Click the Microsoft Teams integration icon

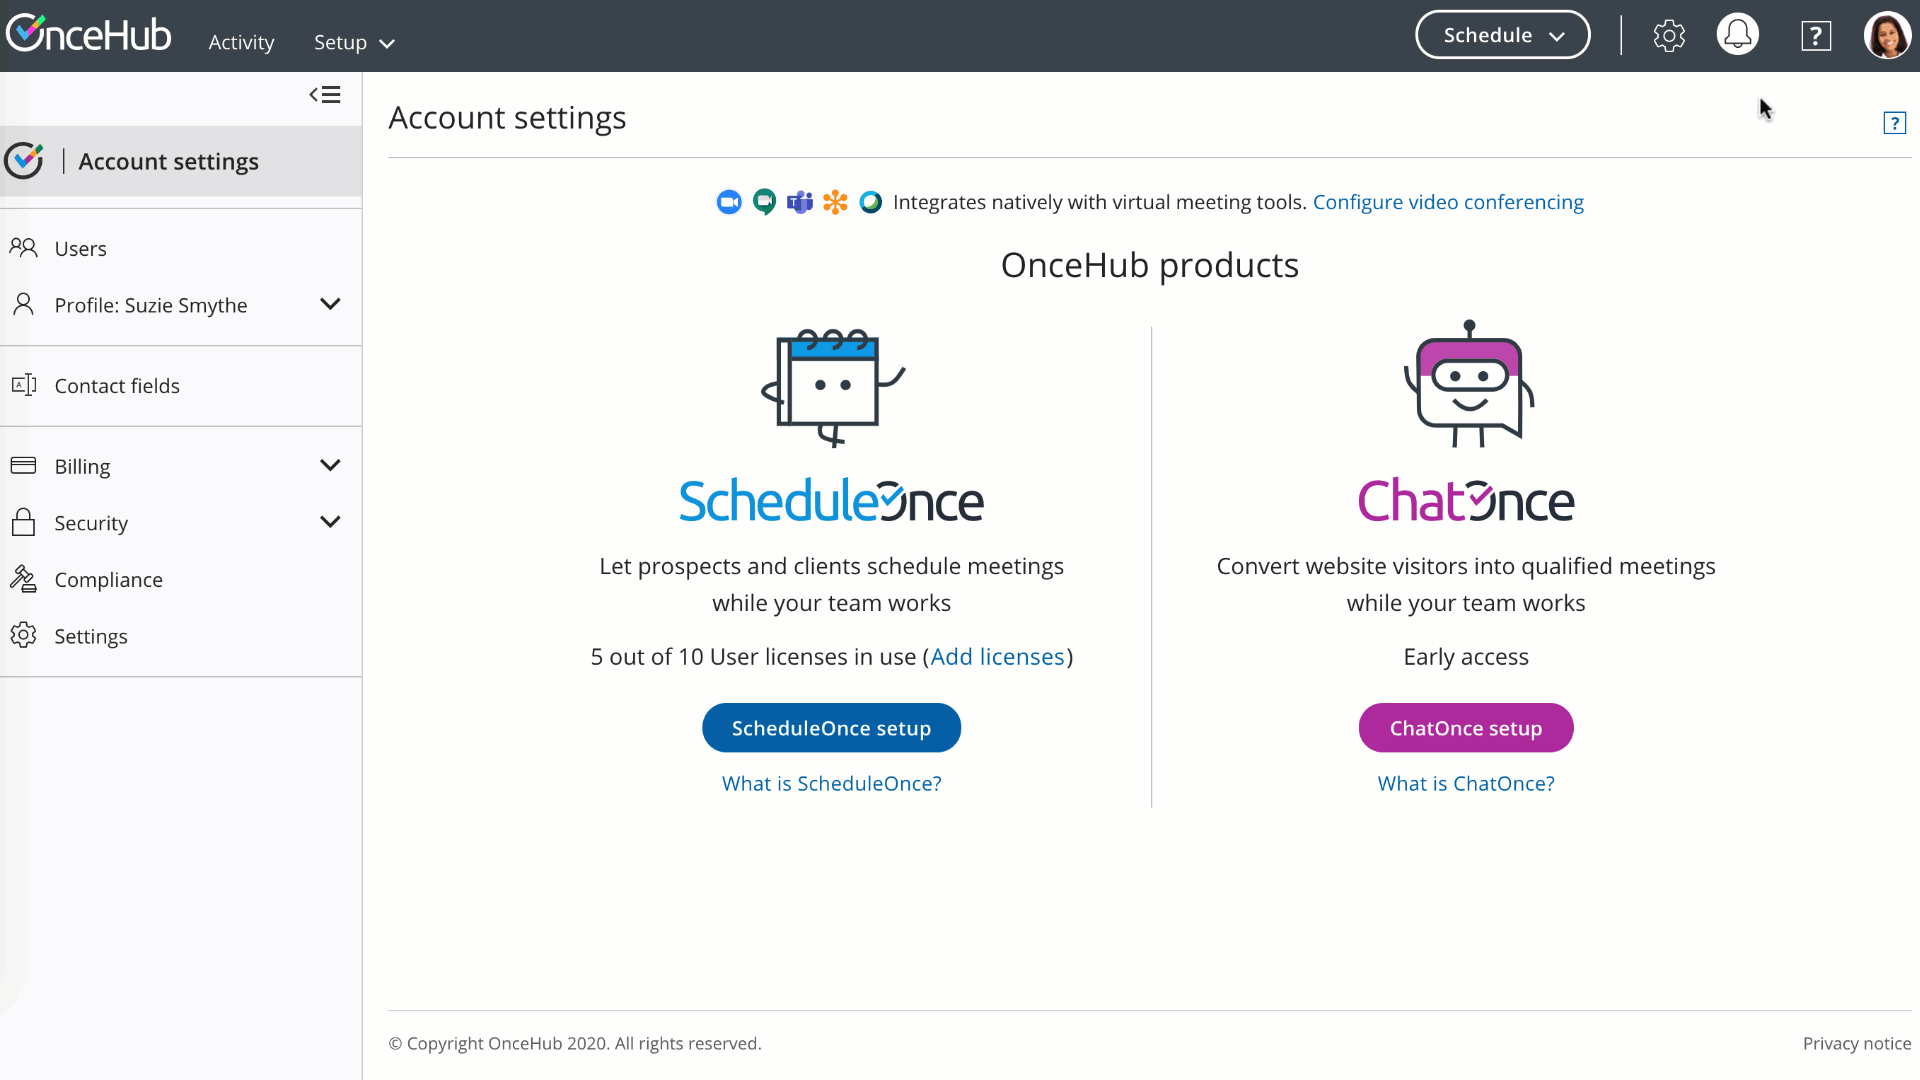click(x=800, y=202)
